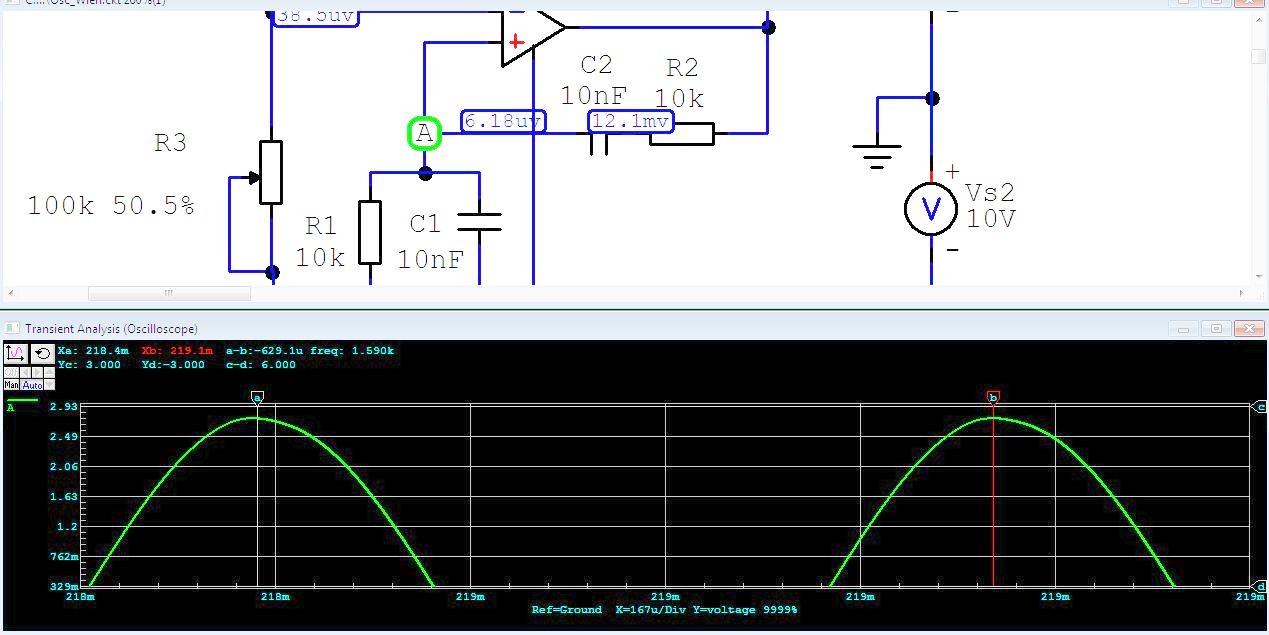The image size is (1269, 635).
Task: Click the 6.18uV voltage readout label
Action: 504,122
